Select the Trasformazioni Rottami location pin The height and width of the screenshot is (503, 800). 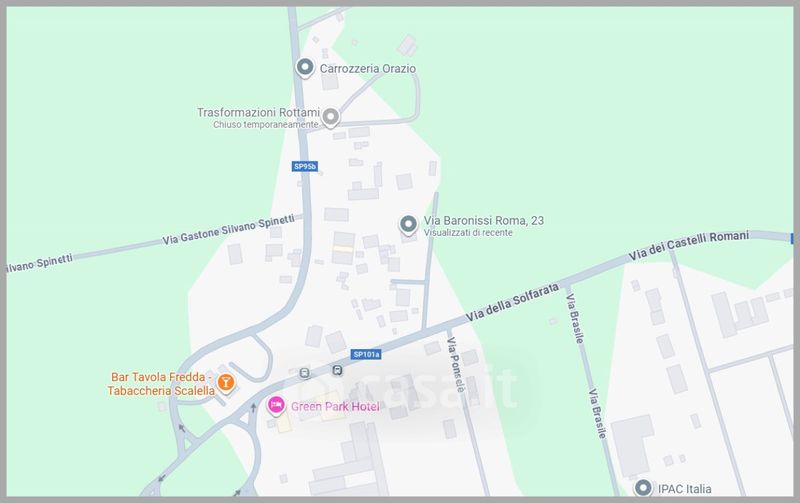331,117
